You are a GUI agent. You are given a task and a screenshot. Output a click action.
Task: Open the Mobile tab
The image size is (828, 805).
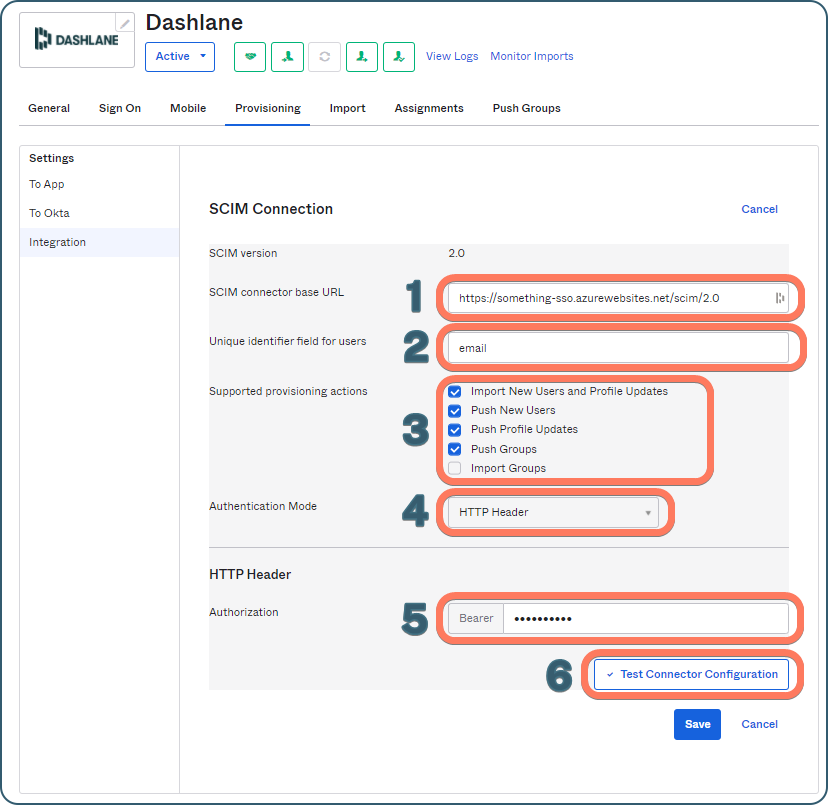[188, 108]
